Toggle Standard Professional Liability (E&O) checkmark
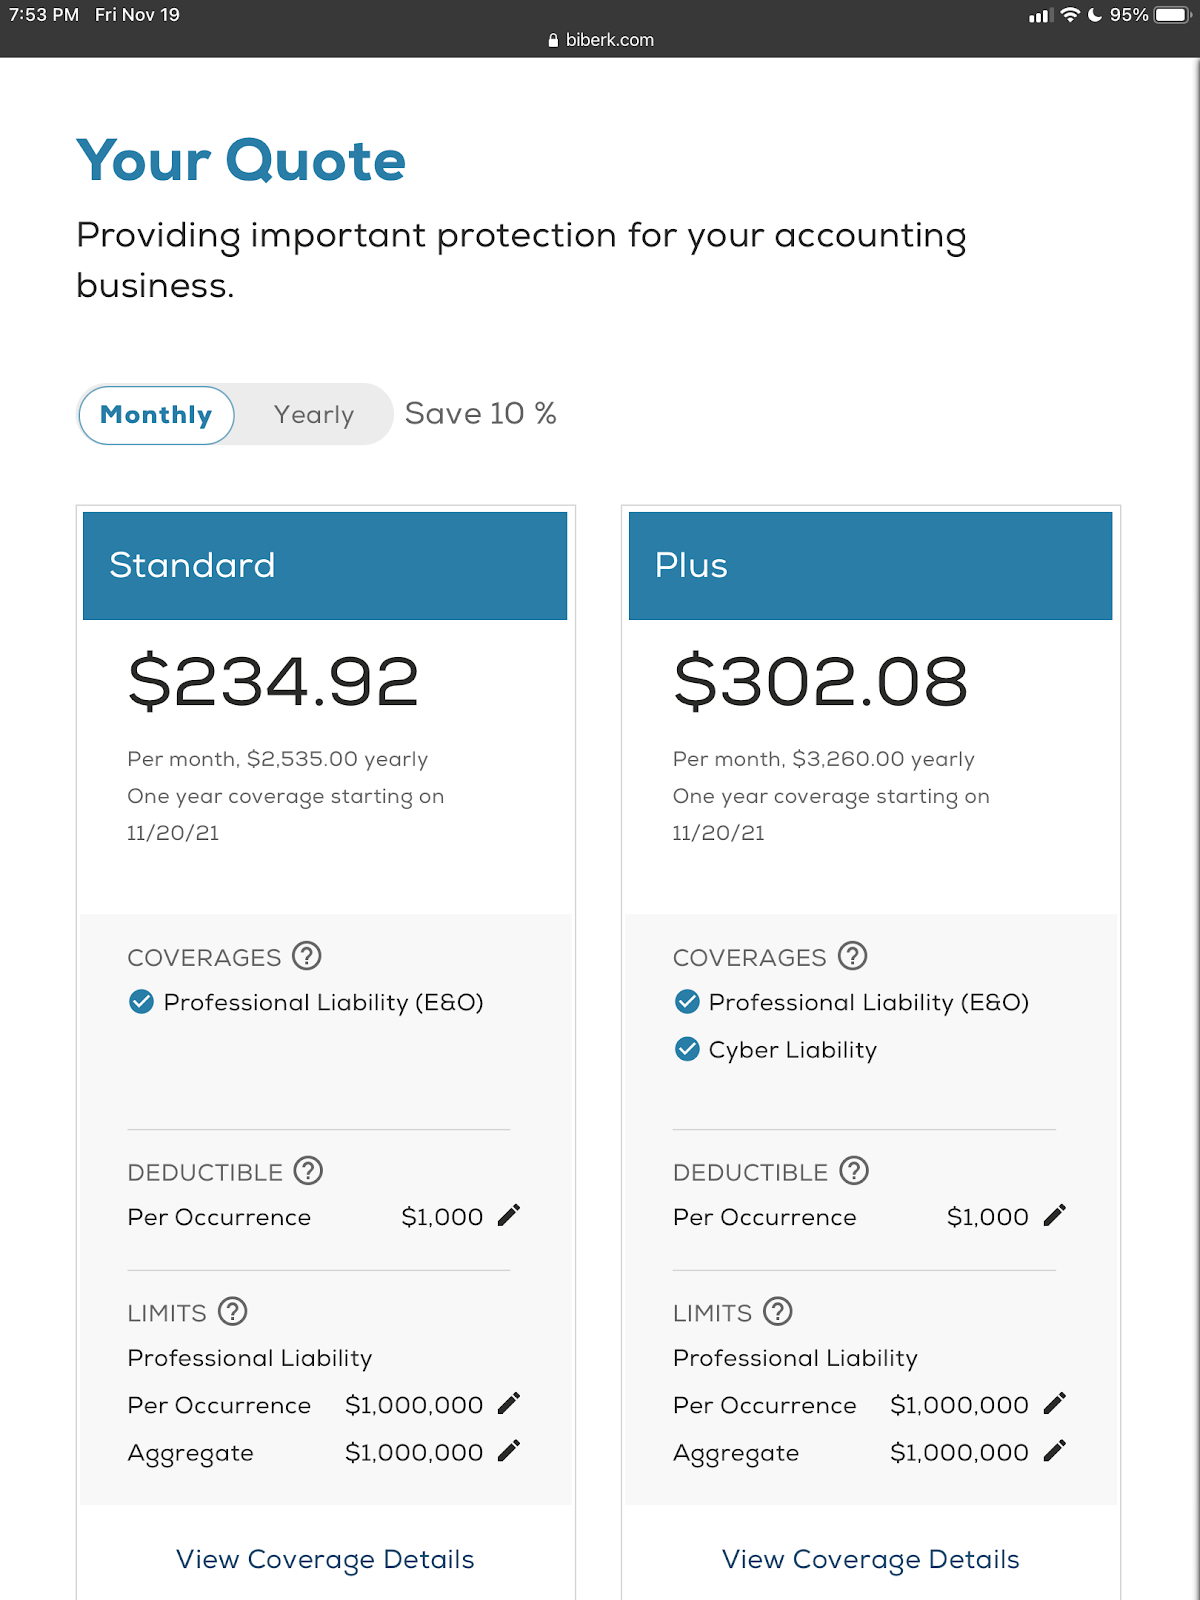Viewport: 1200px width, 1600px height. 142,1002
